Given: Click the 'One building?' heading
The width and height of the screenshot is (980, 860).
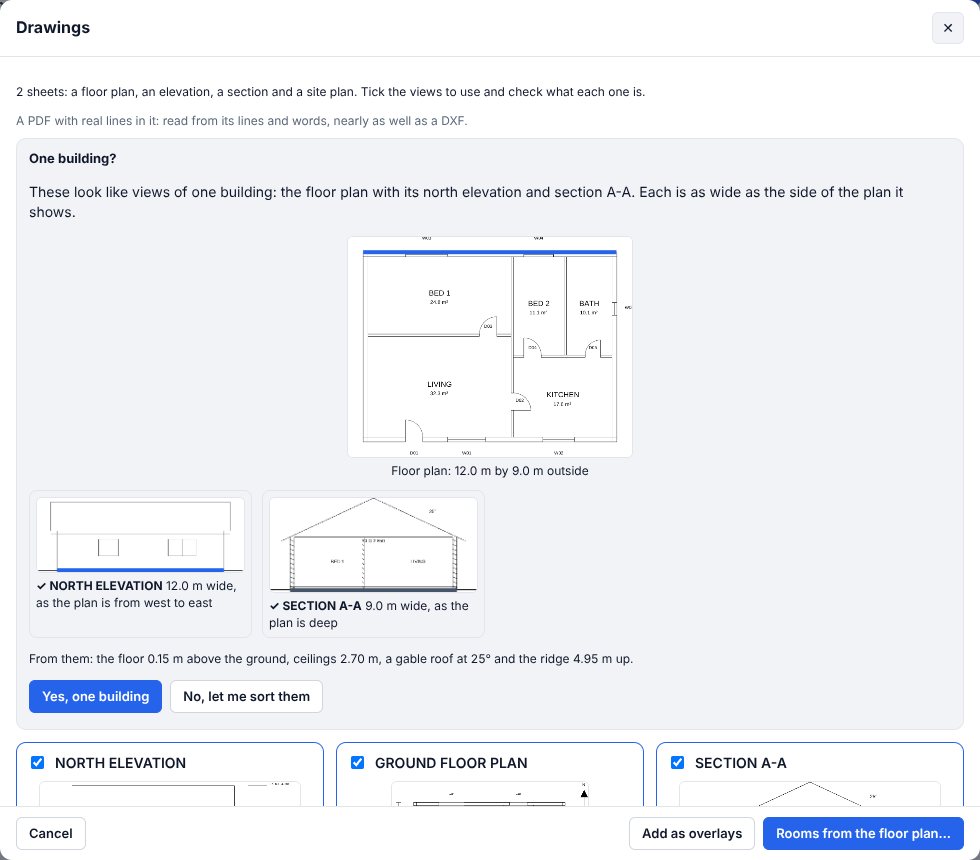Looking at the screenshot, I should (72, 159).
